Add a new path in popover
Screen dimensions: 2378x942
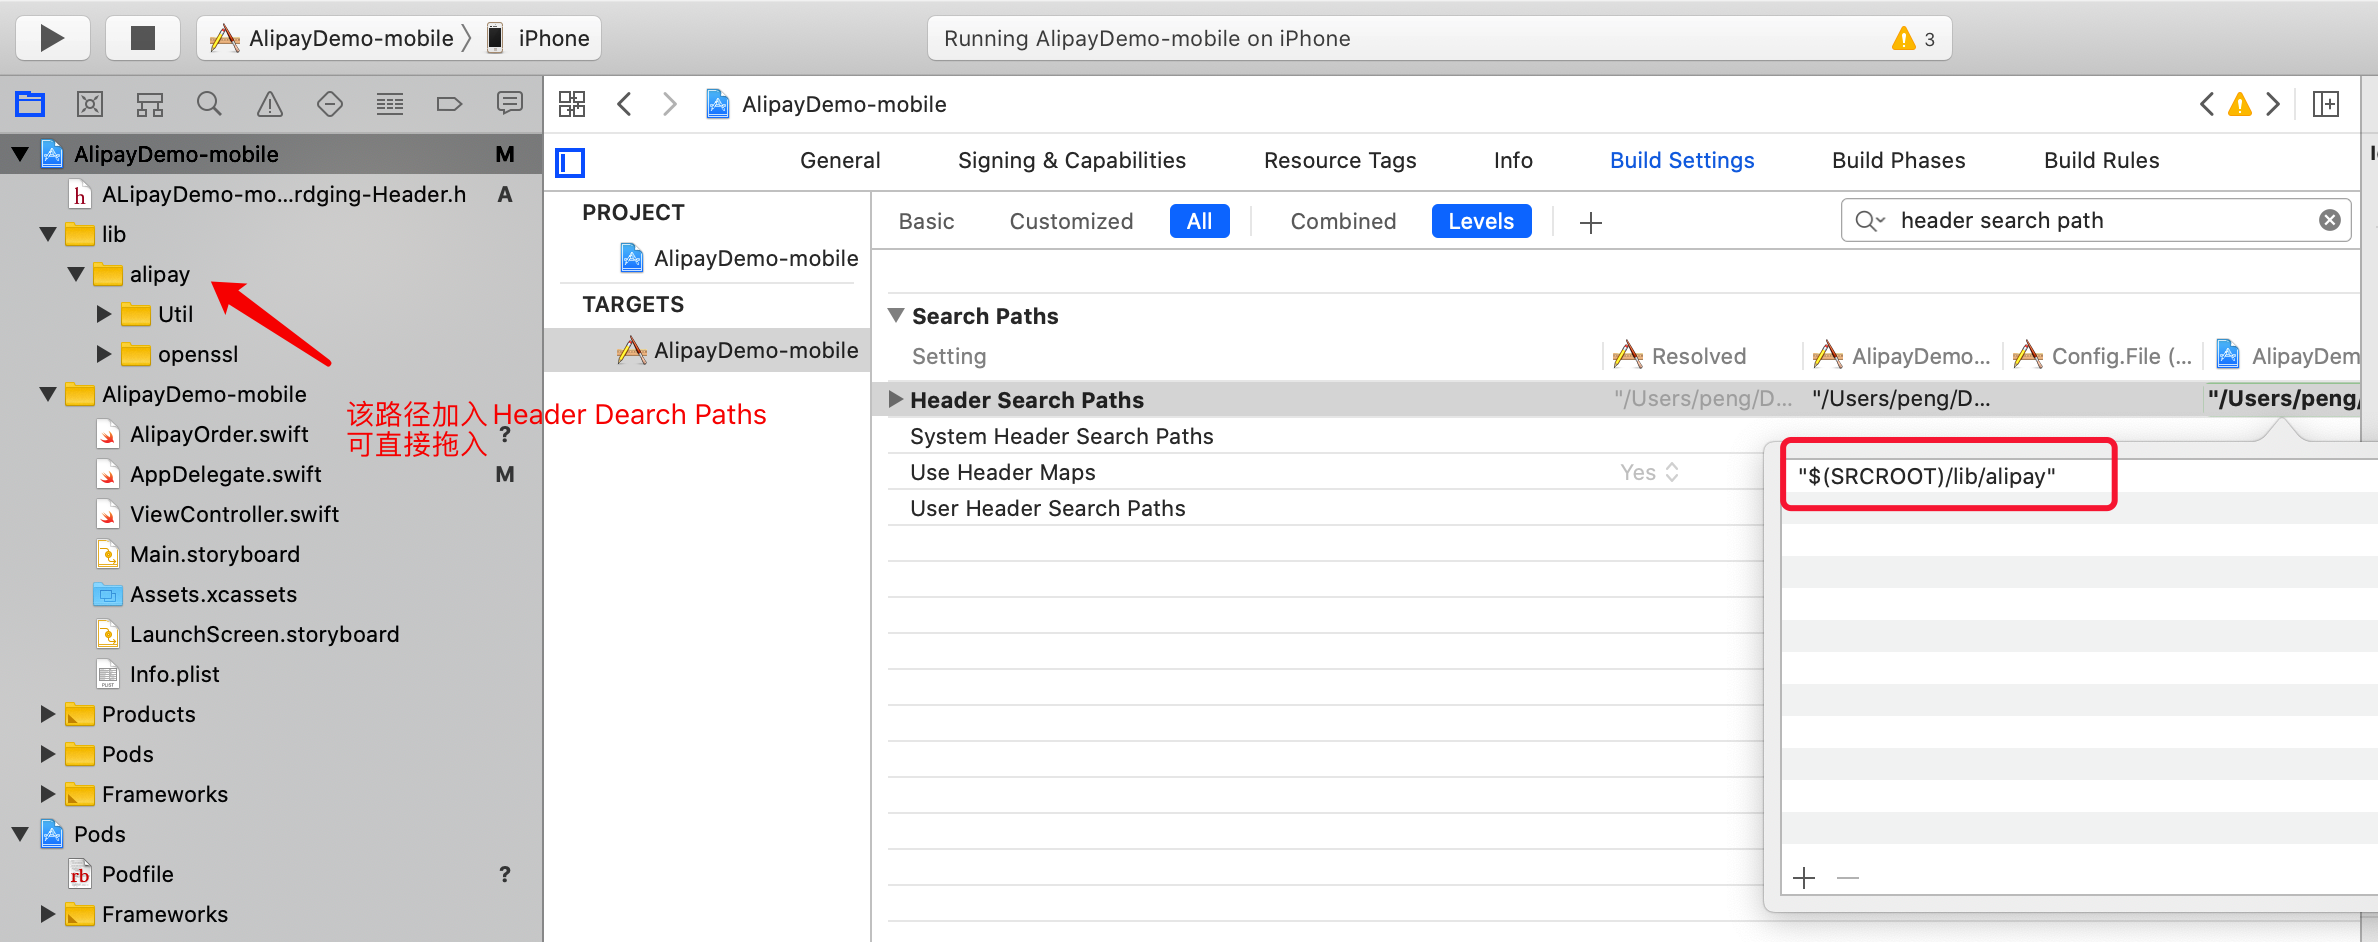coord(1804,878)
